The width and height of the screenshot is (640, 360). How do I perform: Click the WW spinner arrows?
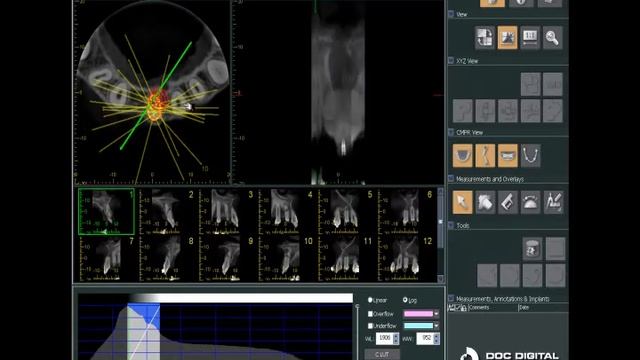(x=437, y=338)
